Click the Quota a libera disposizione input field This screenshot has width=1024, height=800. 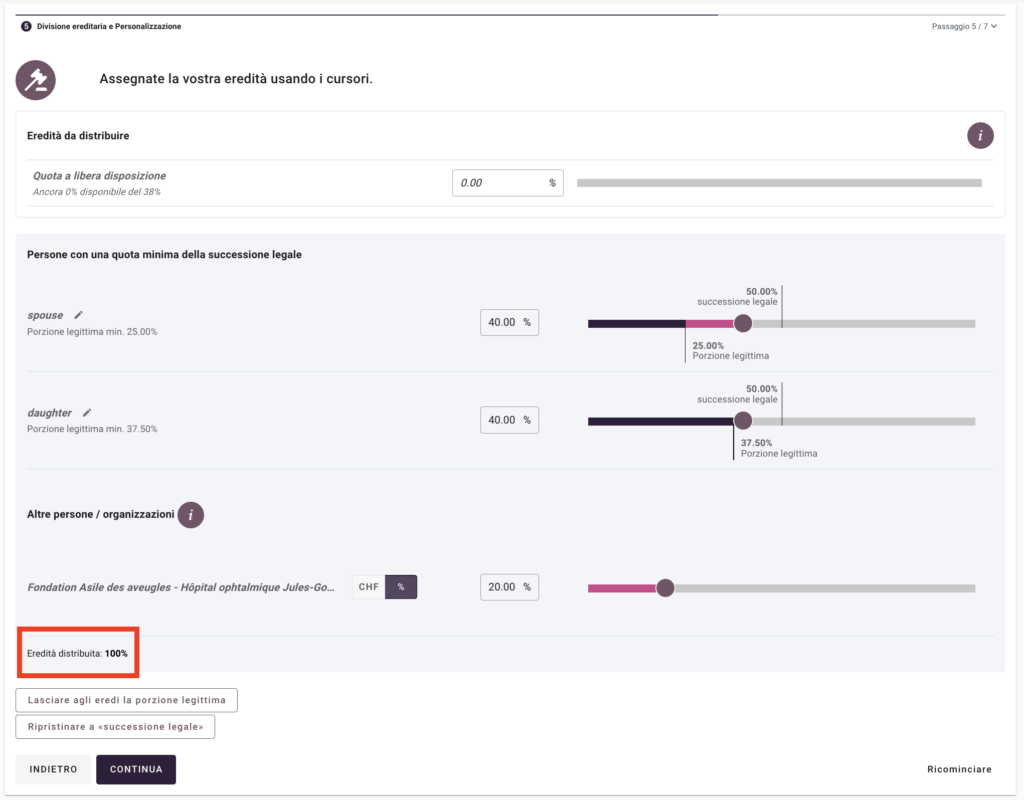pos(498,183)
